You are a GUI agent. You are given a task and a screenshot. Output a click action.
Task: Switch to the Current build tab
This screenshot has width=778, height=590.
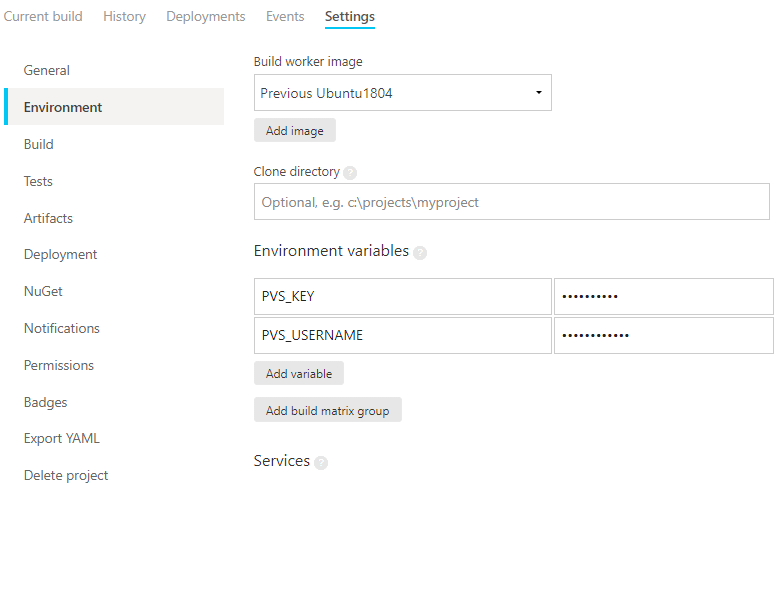coord(43,17)
